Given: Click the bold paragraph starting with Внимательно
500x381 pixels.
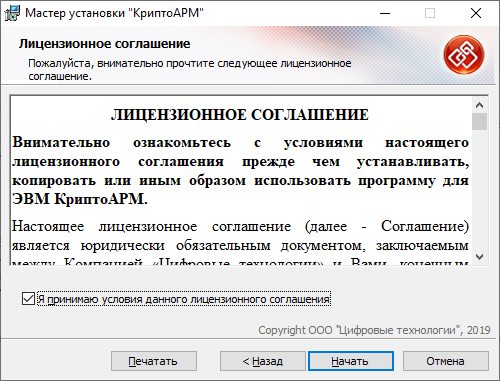Looking at the screenshot, I should pos(240,170).
